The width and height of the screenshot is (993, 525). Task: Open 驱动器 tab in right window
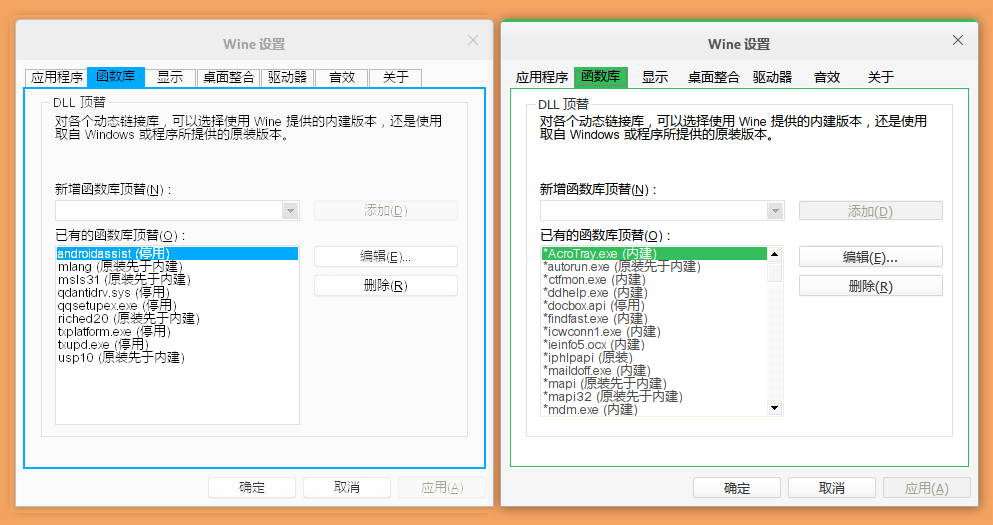(x=772, y=78)
